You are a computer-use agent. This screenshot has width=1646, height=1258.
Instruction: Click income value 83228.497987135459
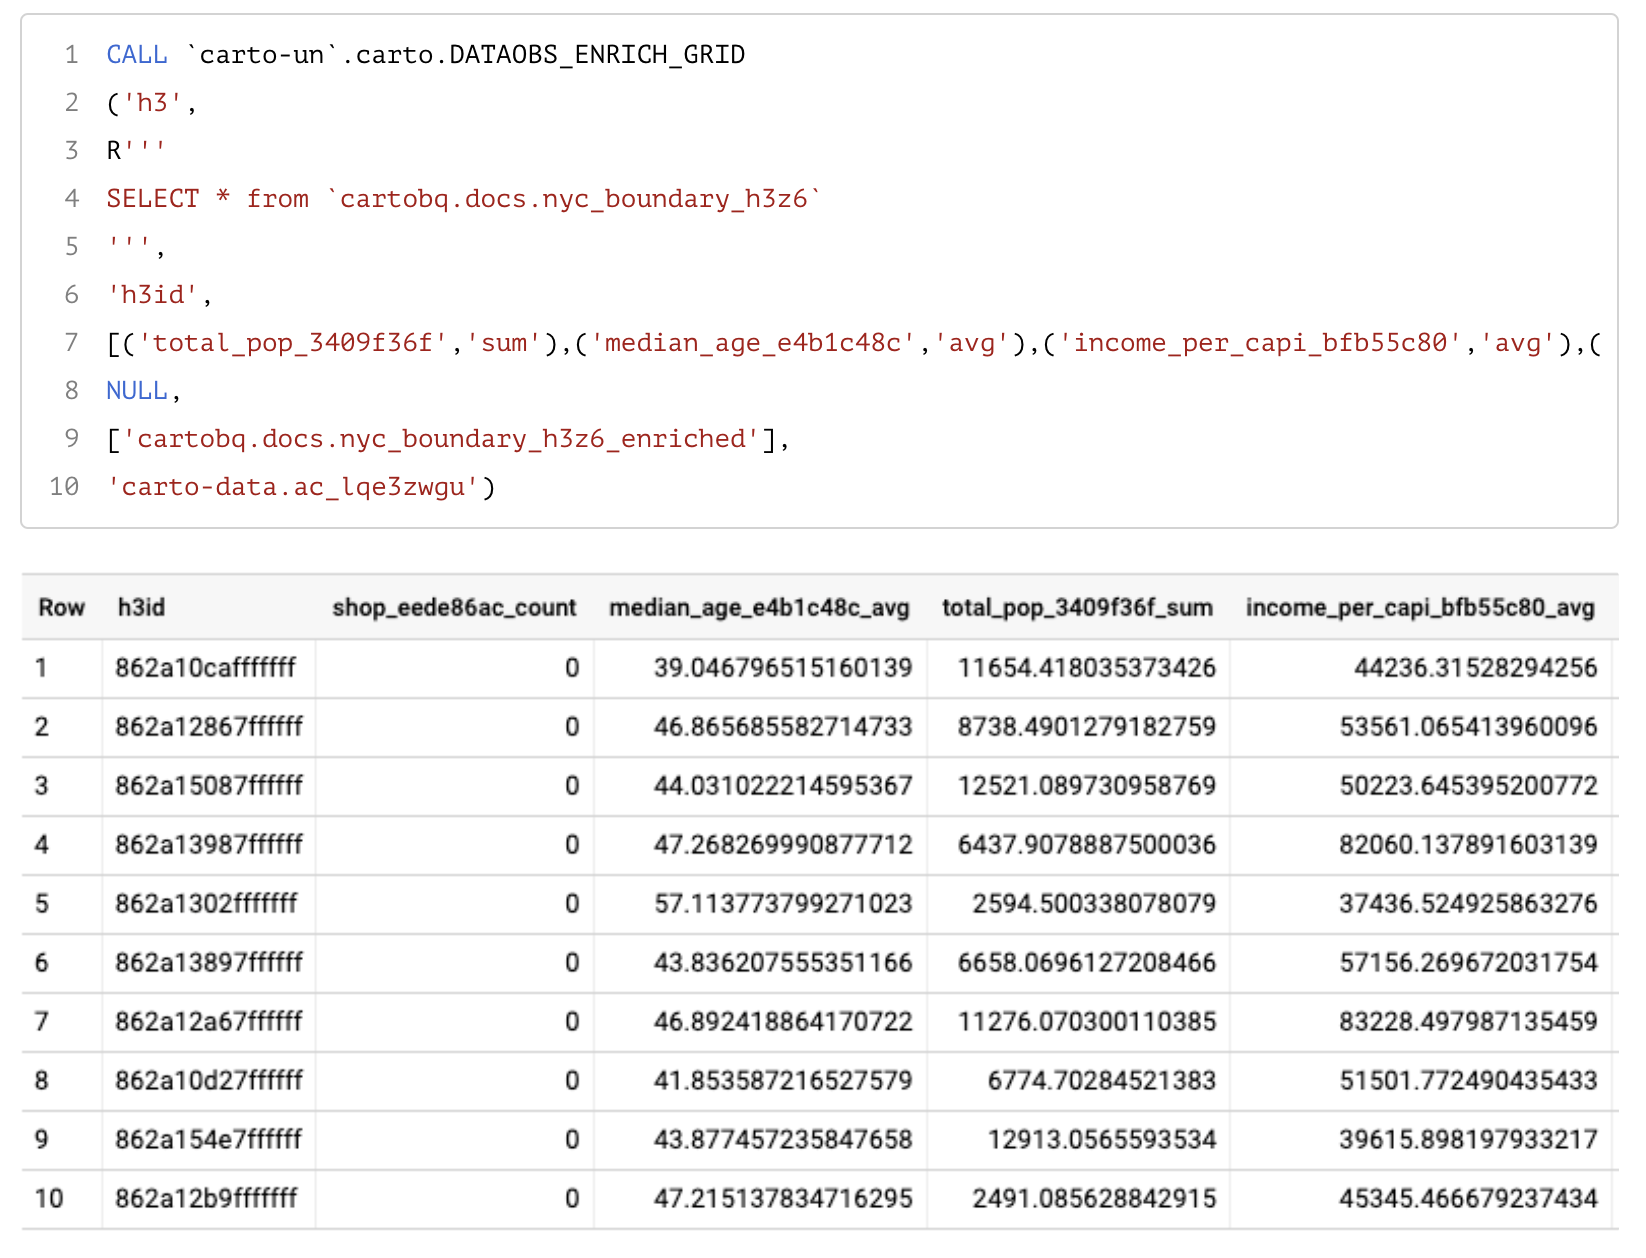(x=1469, y=1021)
